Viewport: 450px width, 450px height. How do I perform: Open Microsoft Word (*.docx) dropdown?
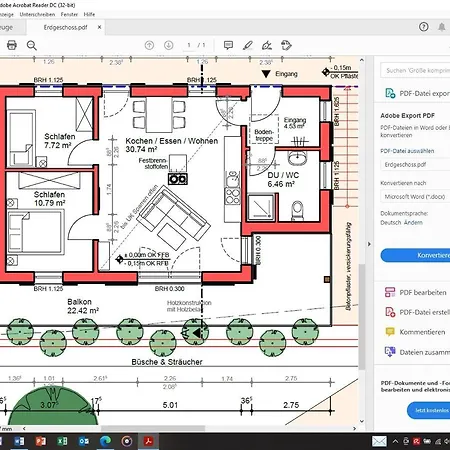click(x=415, y=197)
